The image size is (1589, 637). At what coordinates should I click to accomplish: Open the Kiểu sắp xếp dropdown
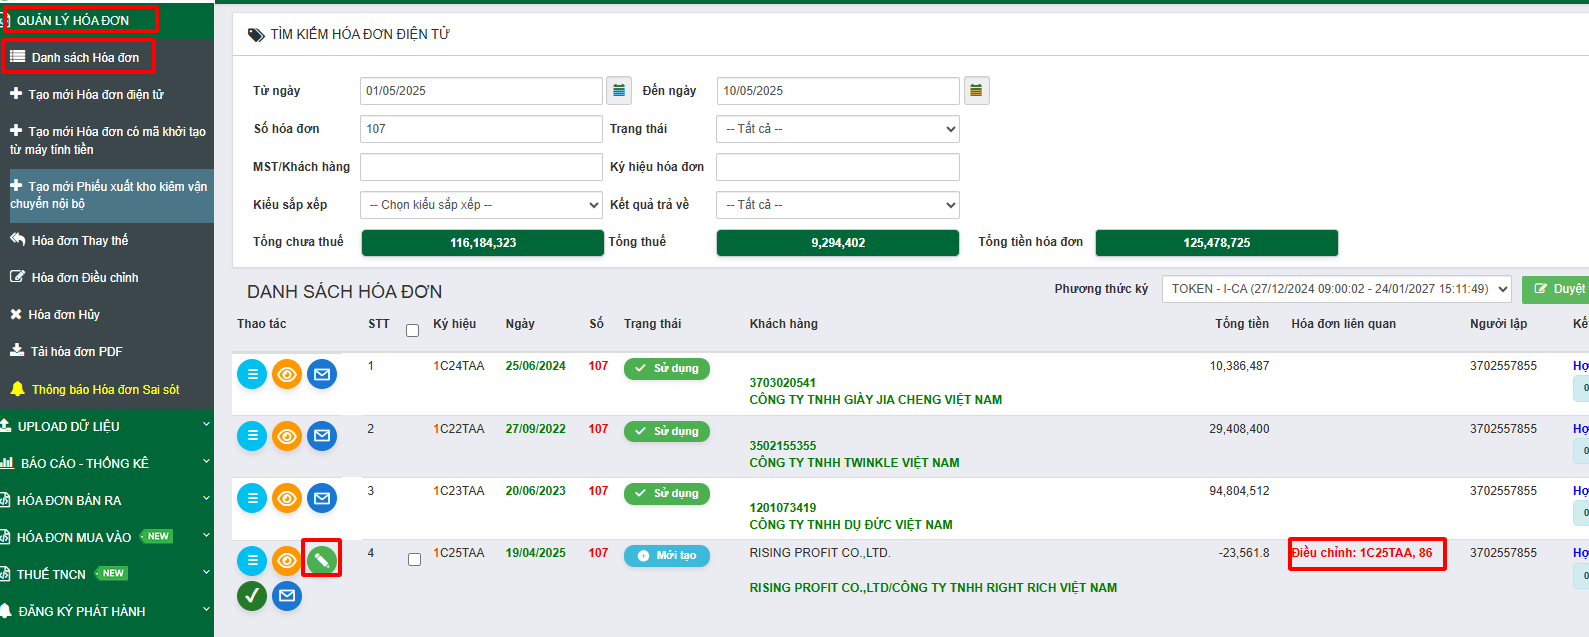482,205
